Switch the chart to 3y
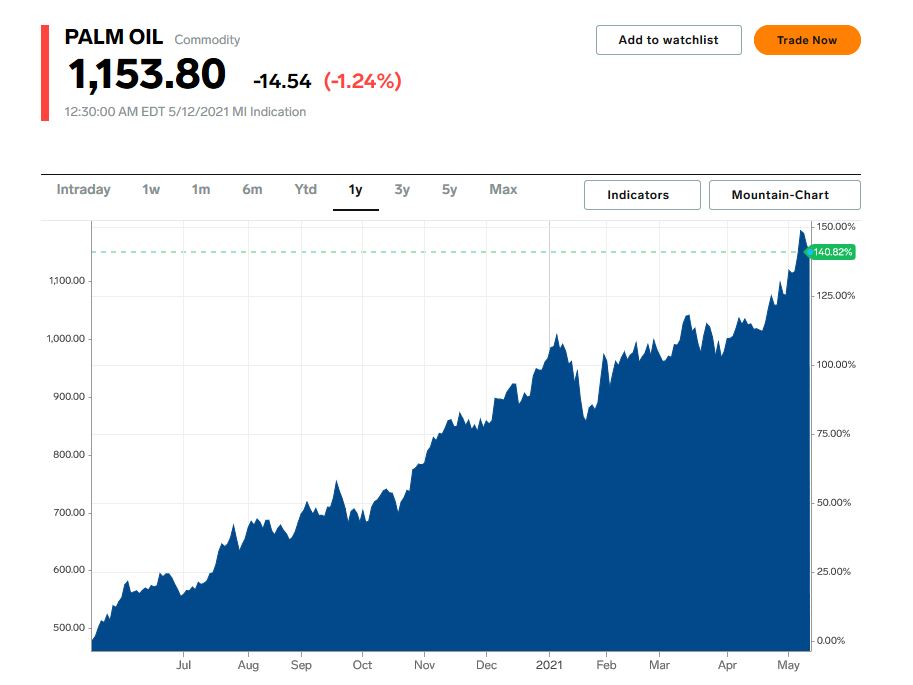 click(x=402, y=190)
